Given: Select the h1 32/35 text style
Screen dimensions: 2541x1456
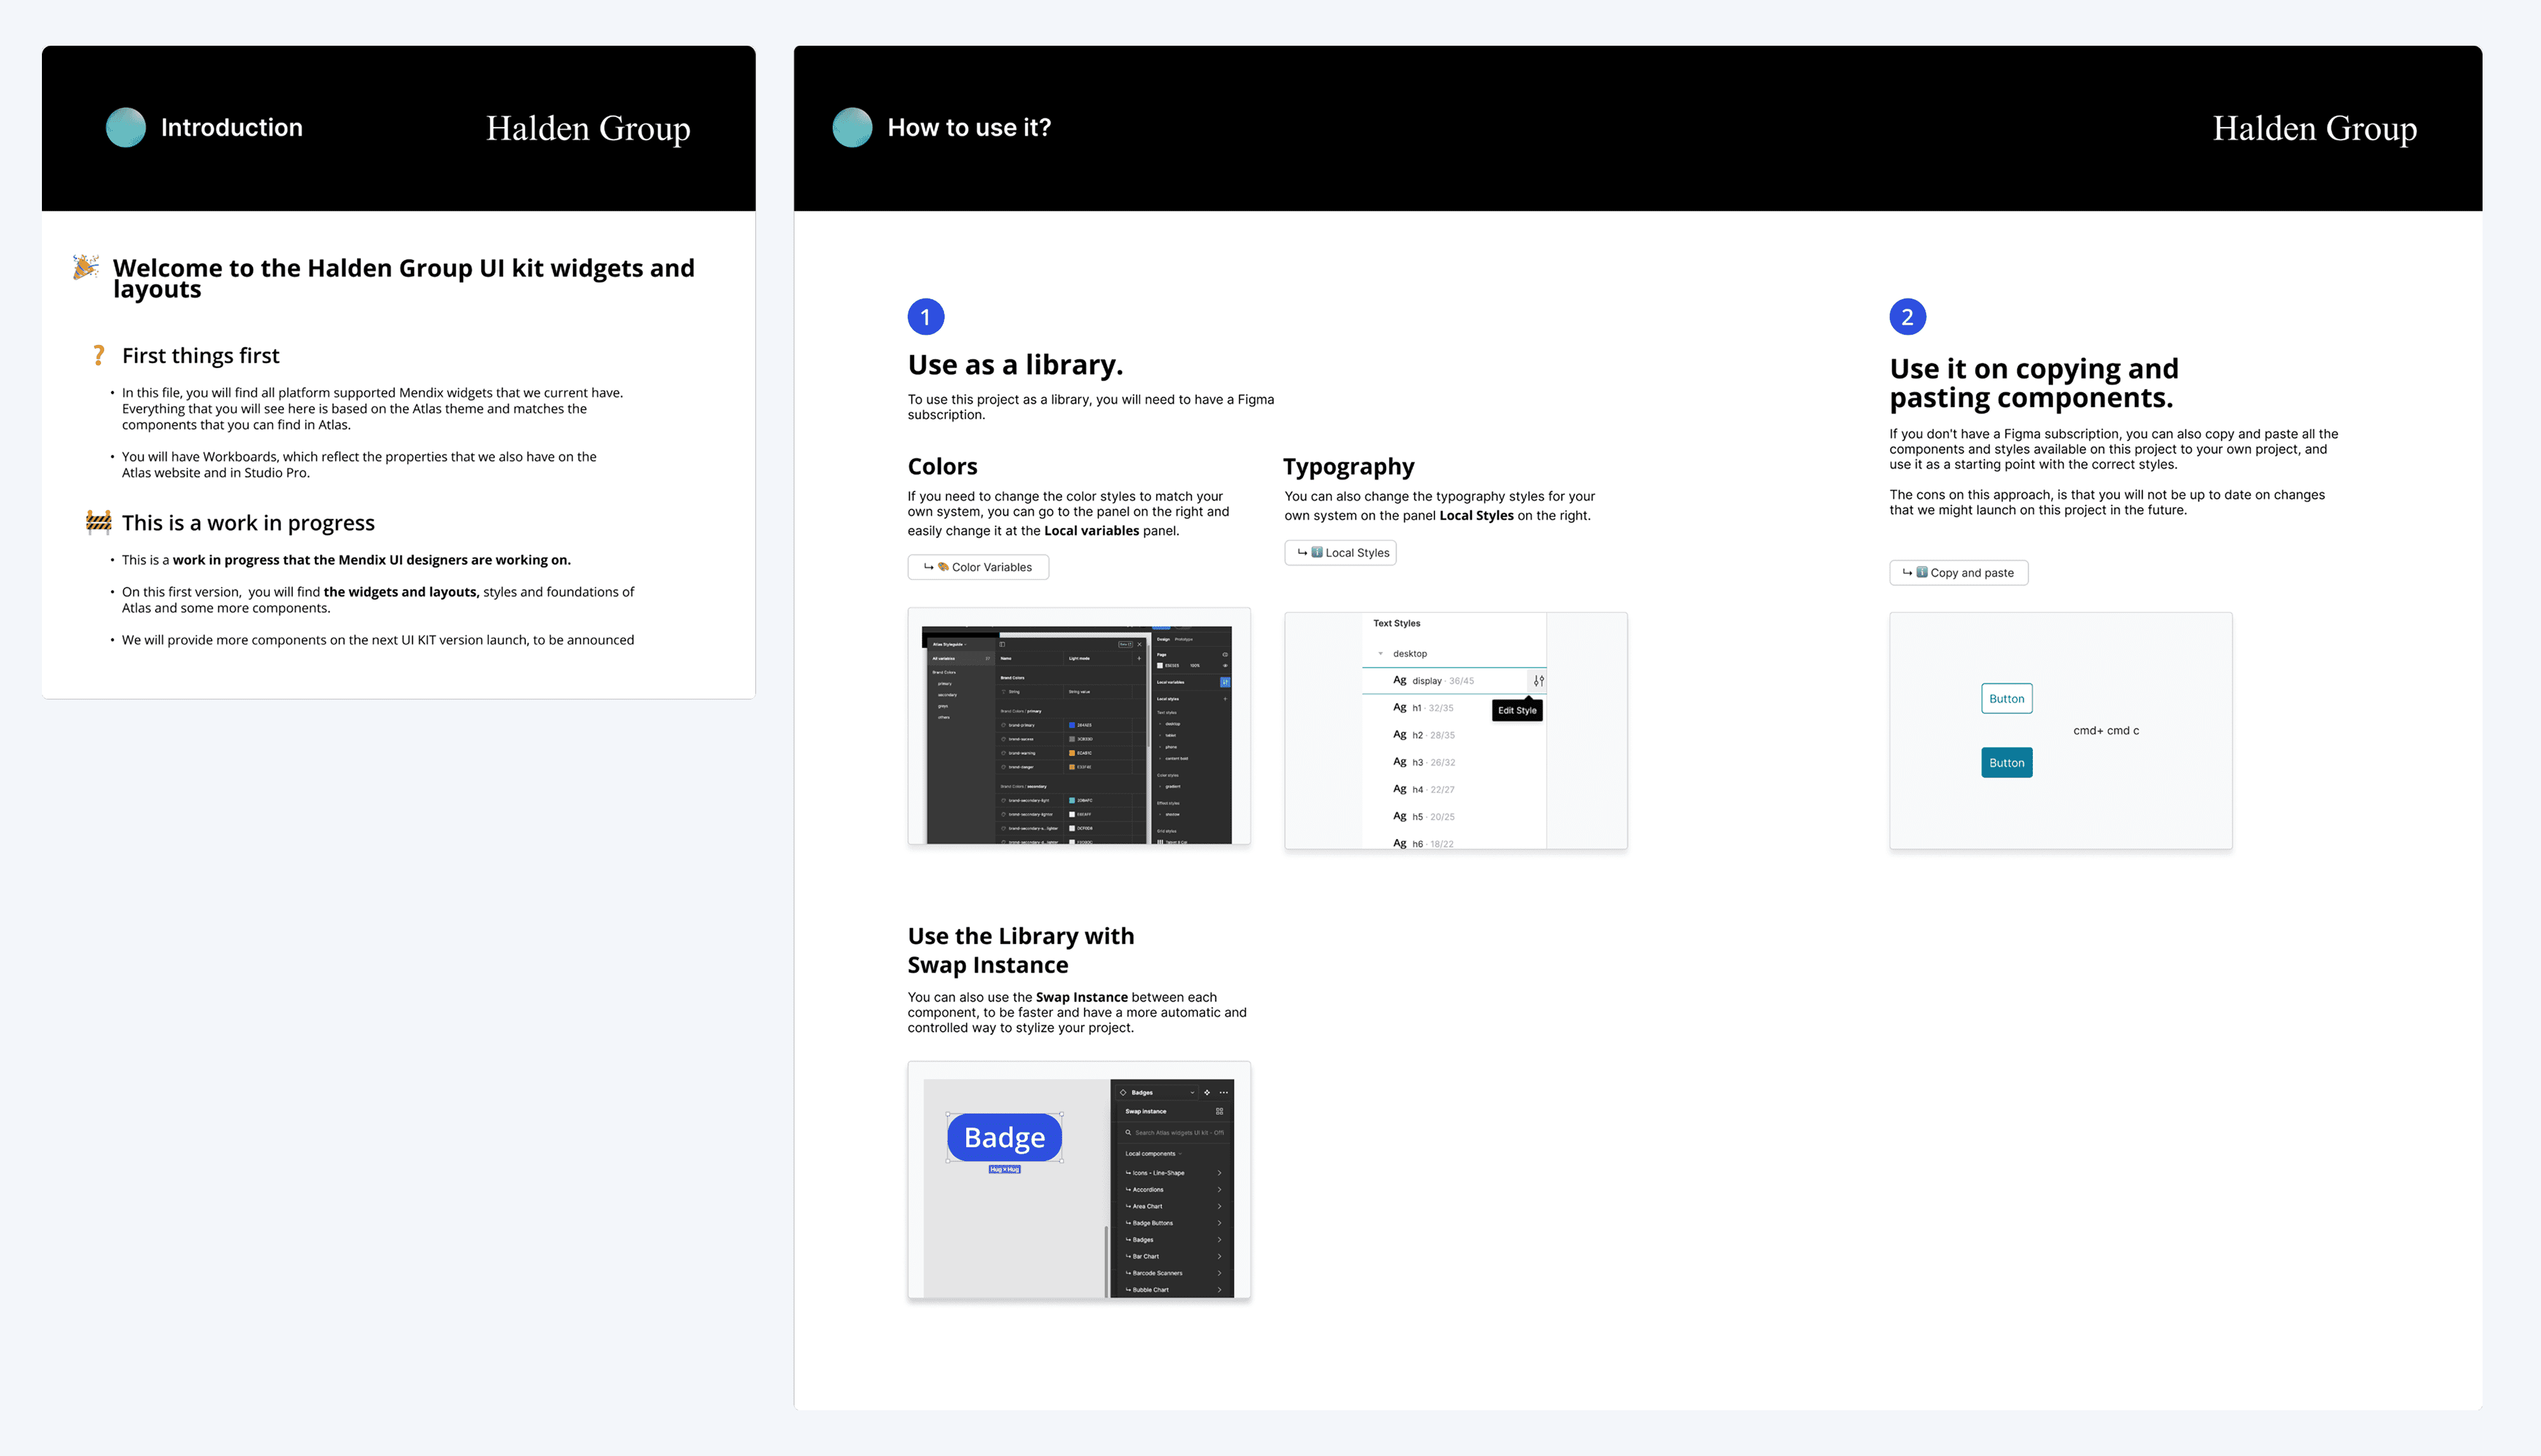Looking at the screenshot, I should click(1424, 708).
